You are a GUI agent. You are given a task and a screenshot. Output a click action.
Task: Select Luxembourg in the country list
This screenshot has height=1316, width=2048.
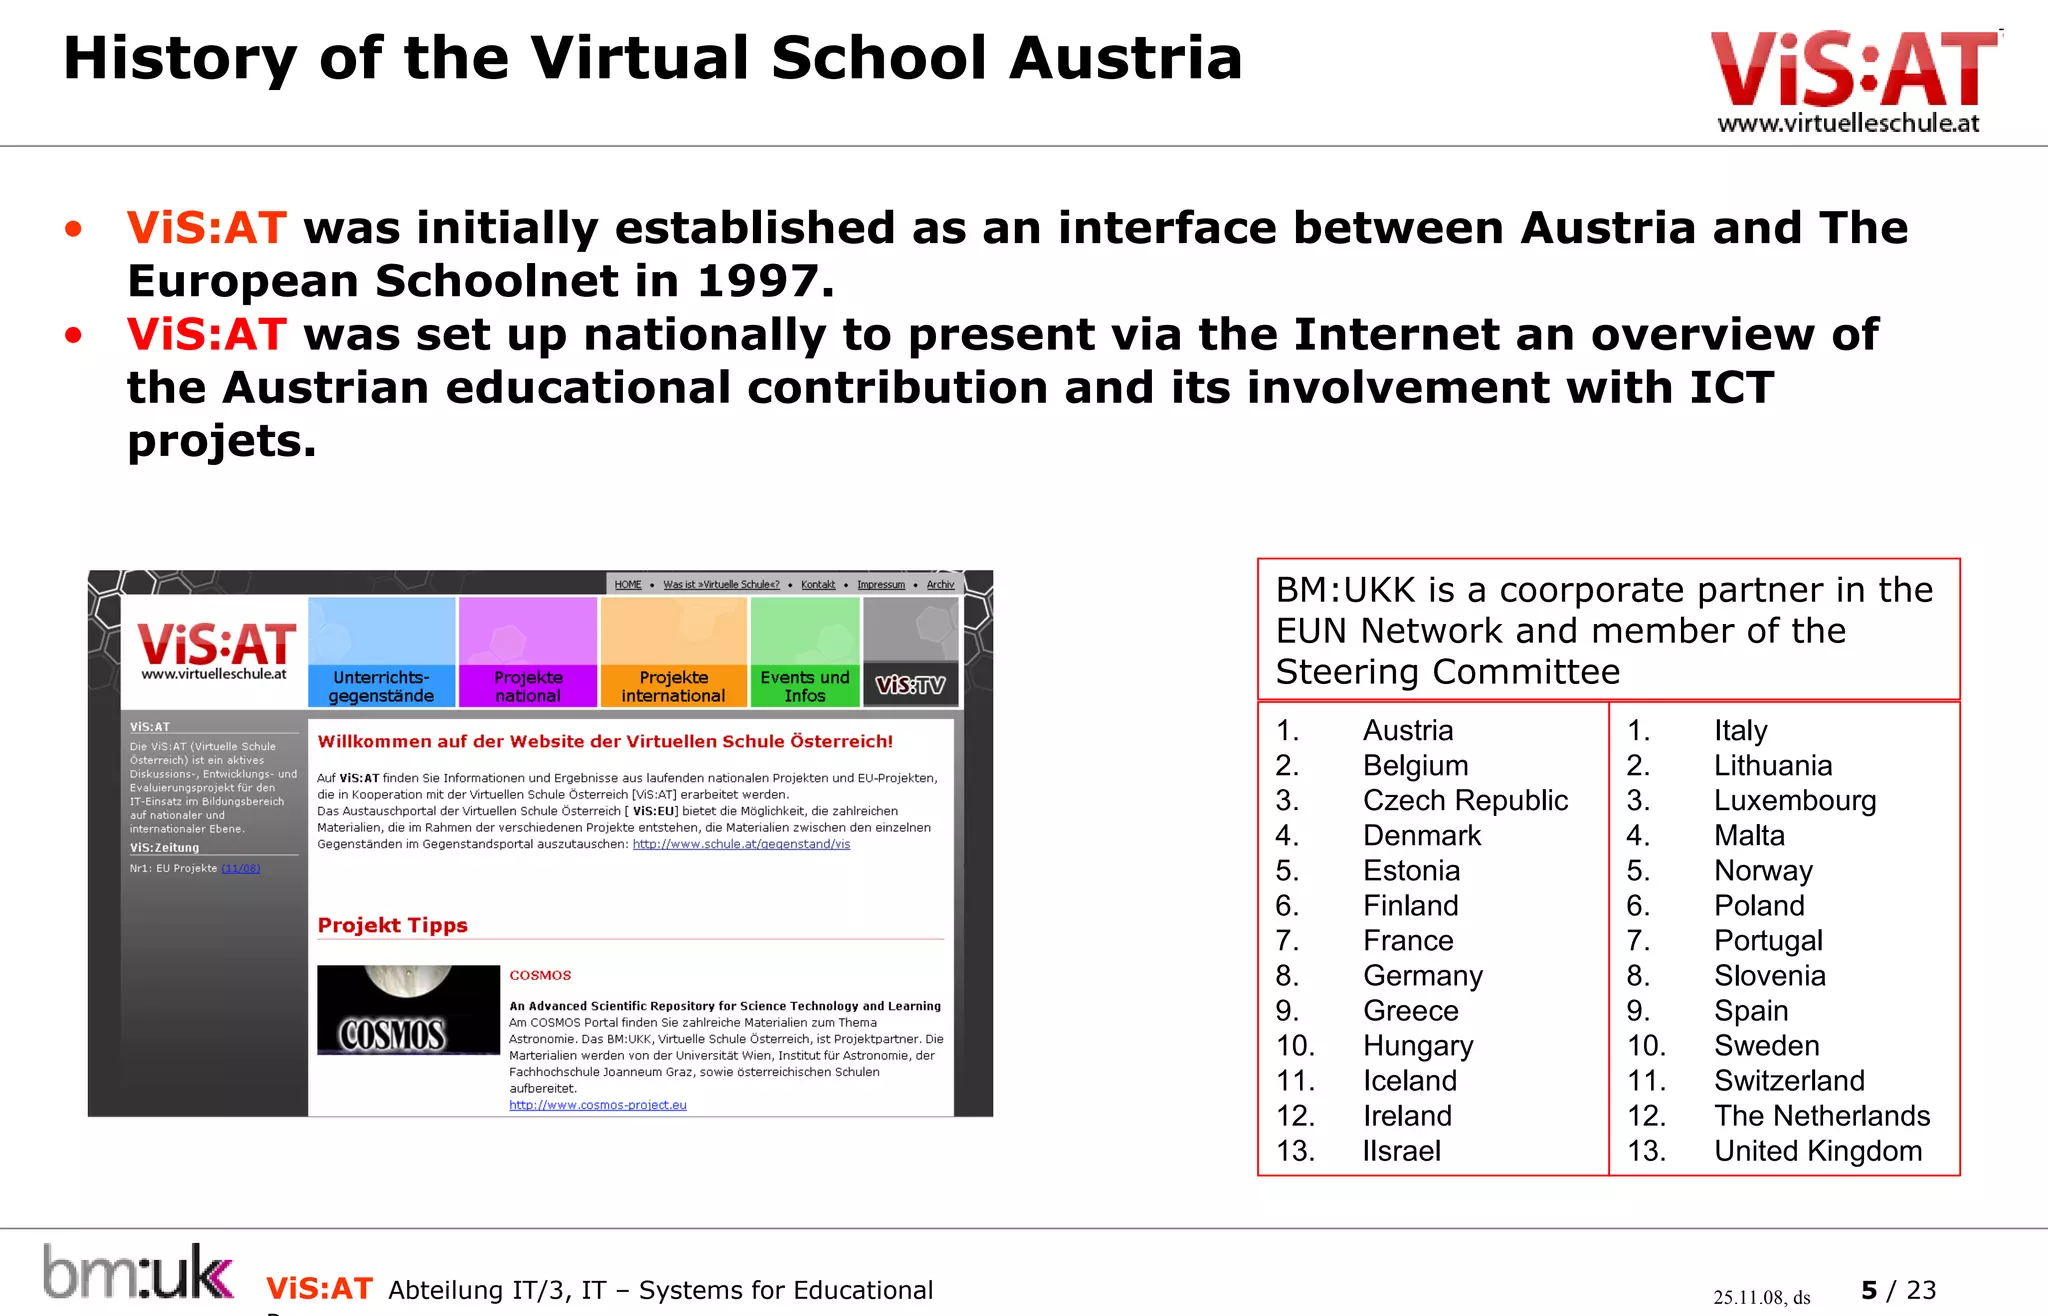click(1795, 800)
